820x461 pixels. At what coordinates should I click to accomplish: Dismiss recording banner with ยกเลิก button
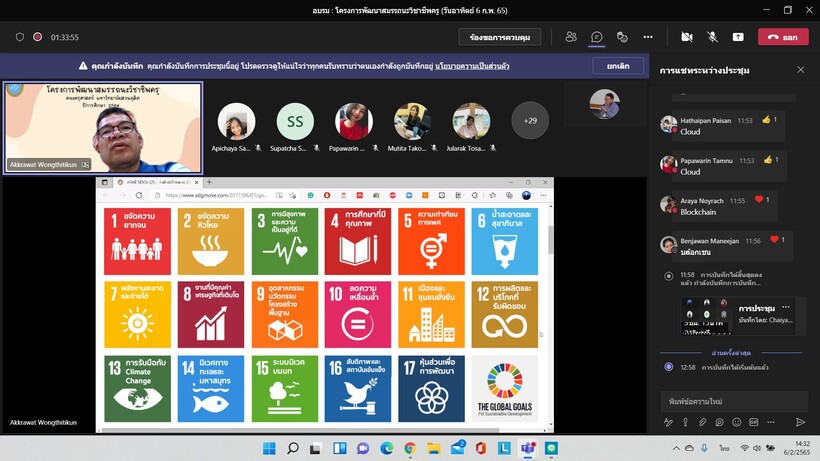(x=618, y=66)
